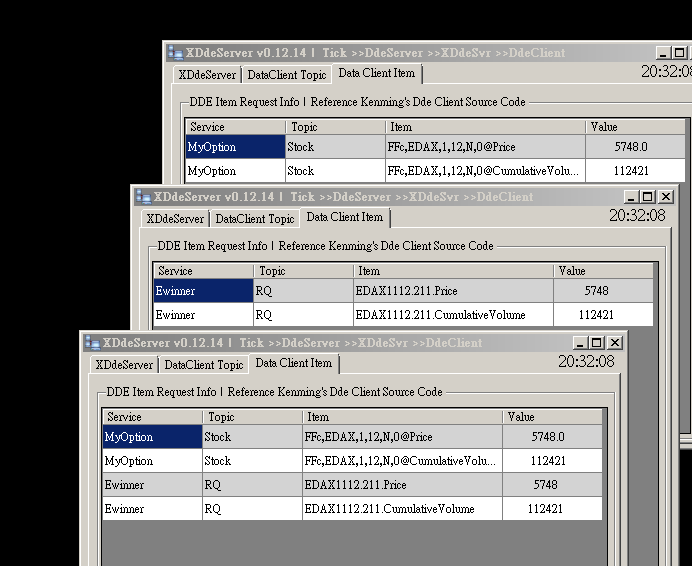This screenshot has width=692, height=566.
Task: Select FFc,EDAX,1,12,N,0@Price item in front window
Action: [402, 437]
